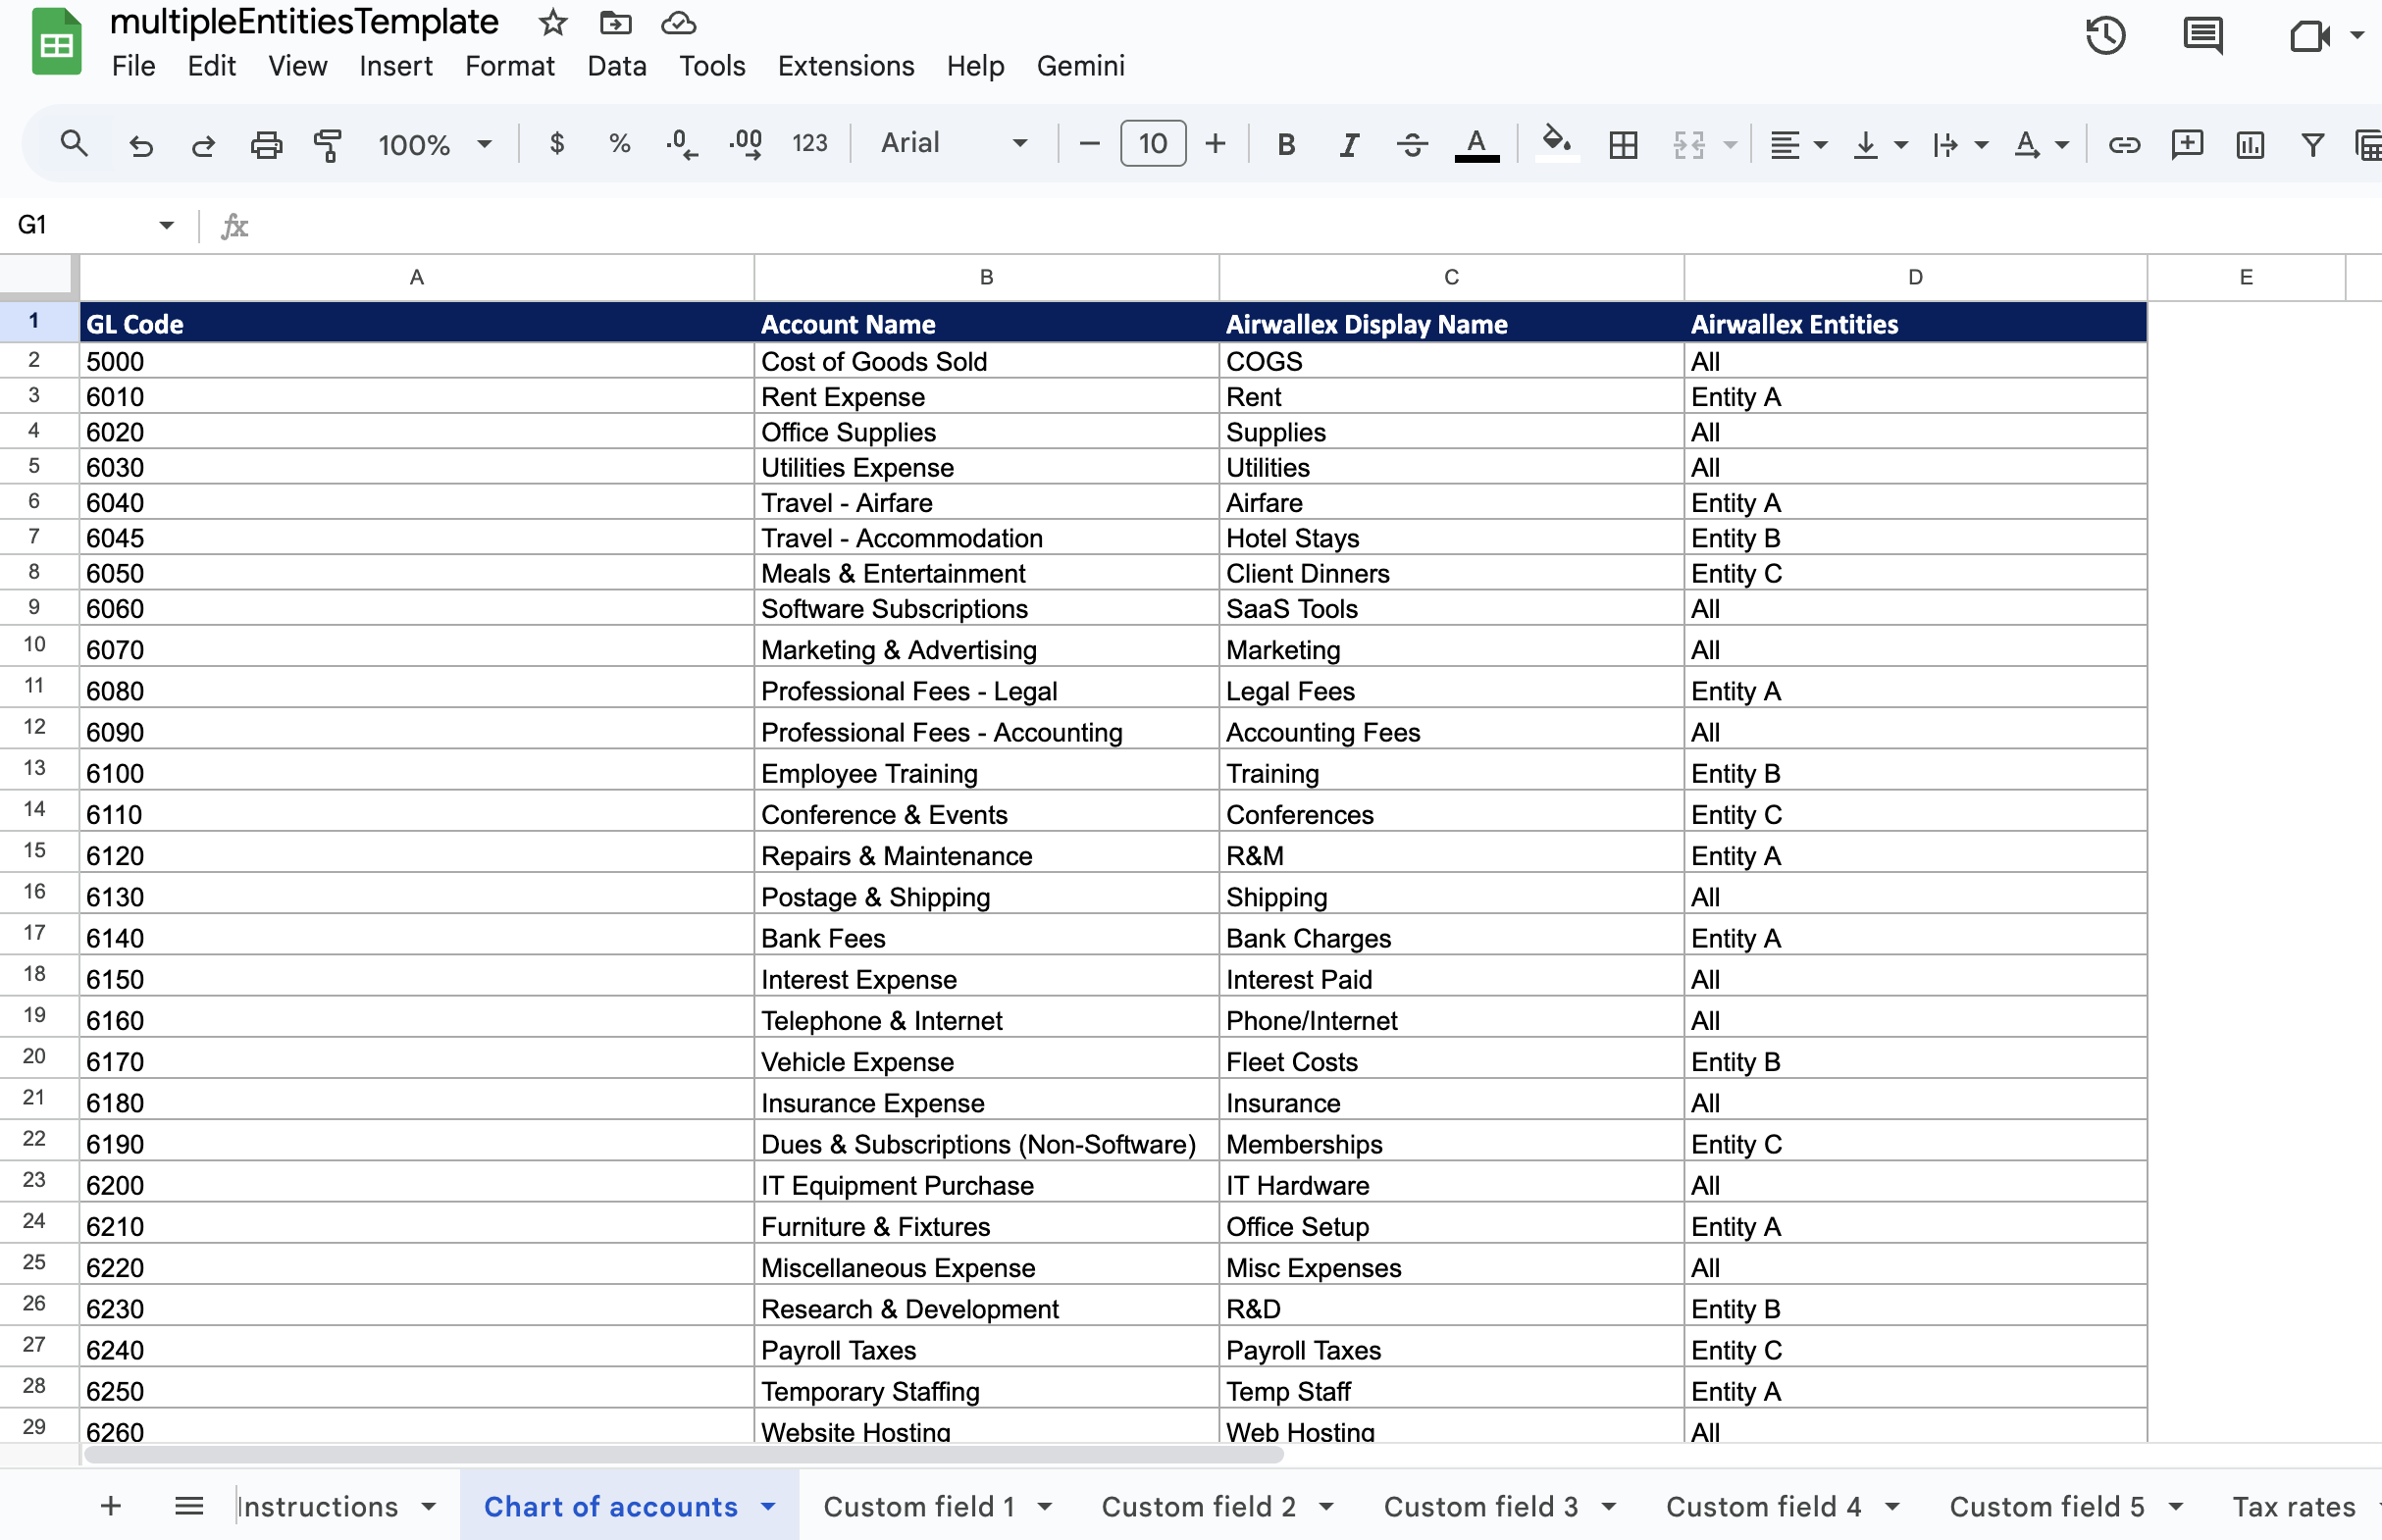
Task: Toggle italic formatting
Action: click(x=1347, y=143)
